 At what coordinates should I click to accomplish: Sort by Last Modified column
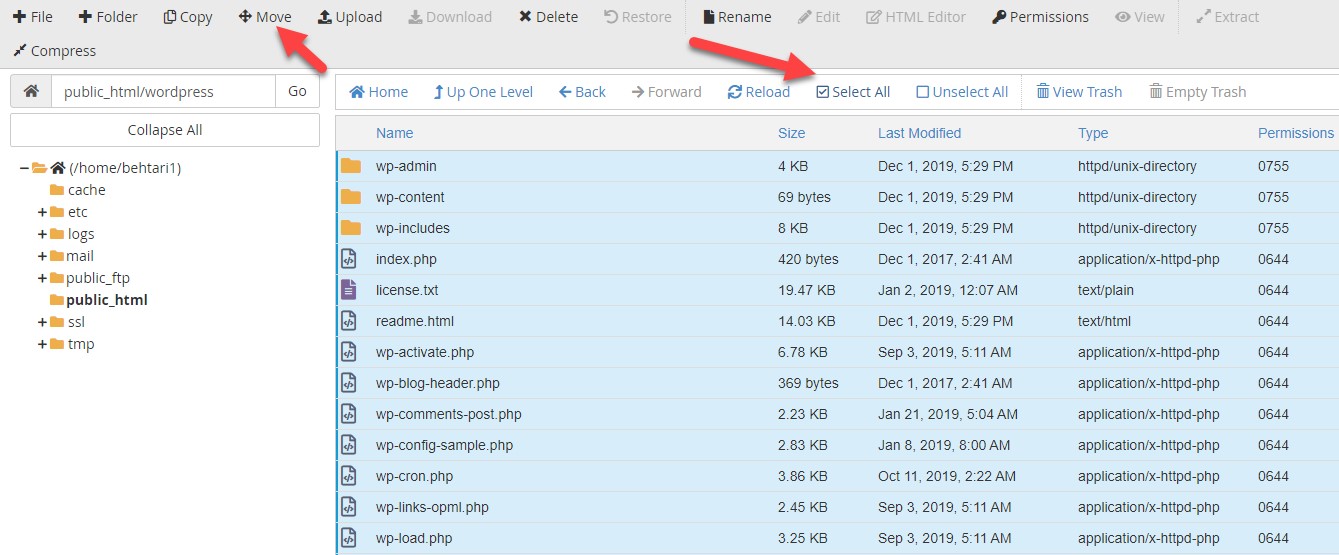click(919, 133)
